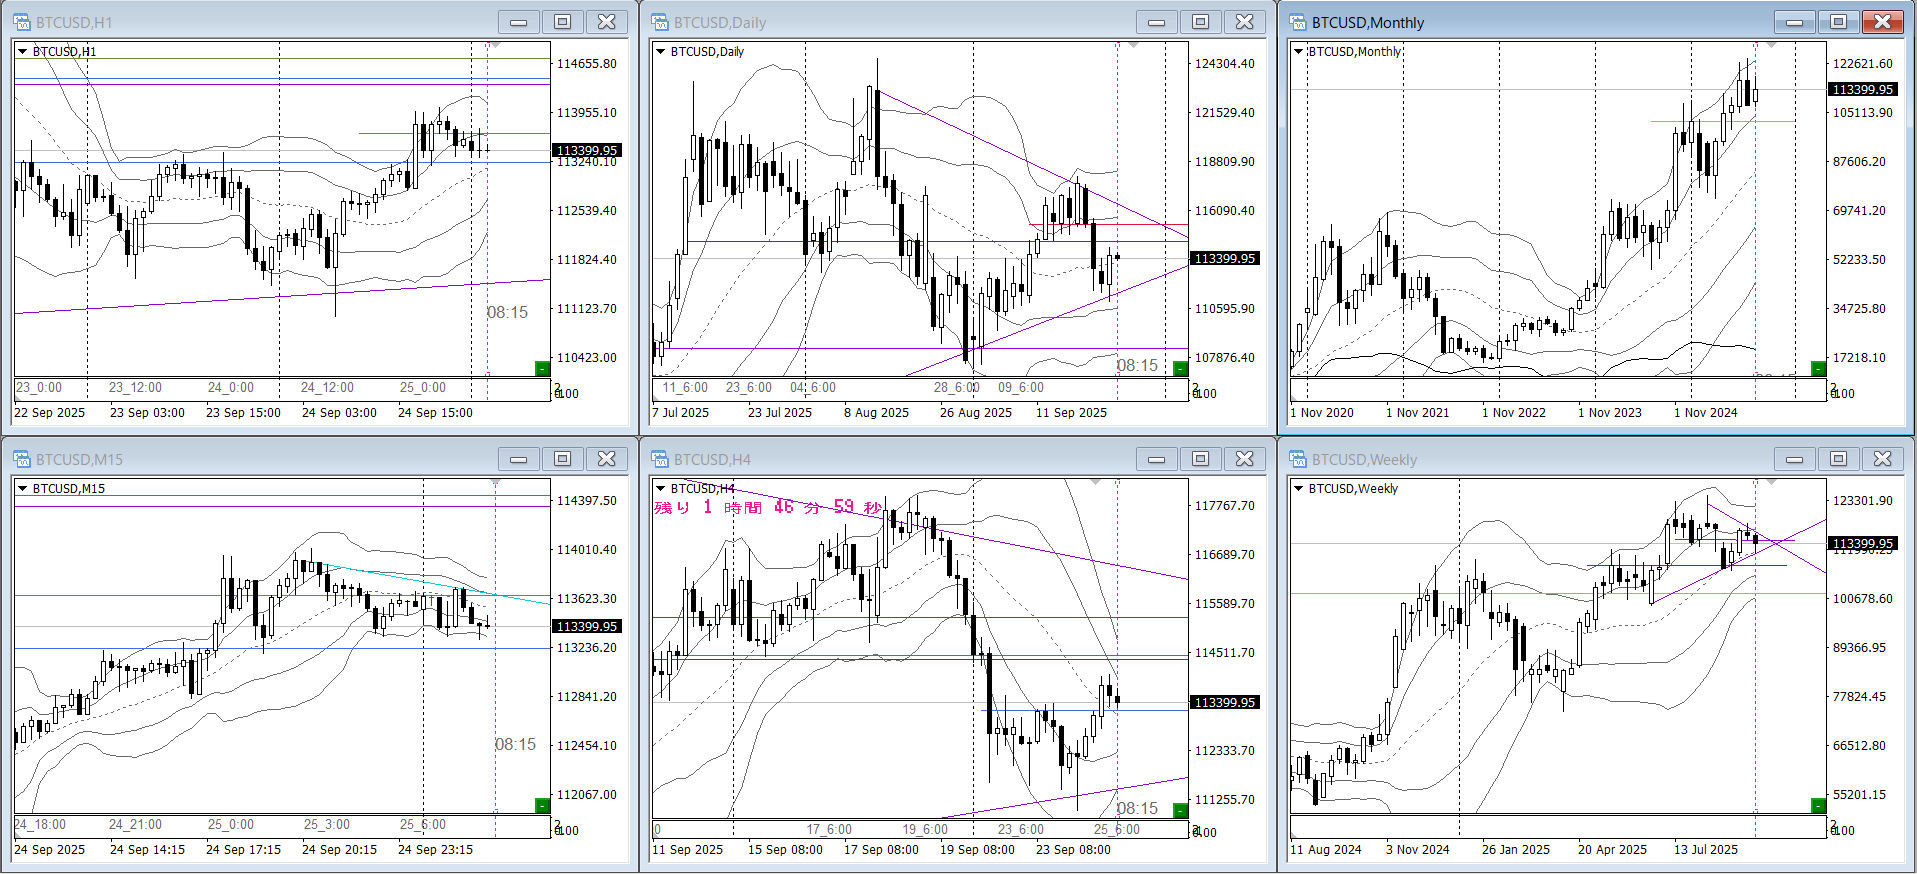Open the triangle menu beside BTCUSD,Daily label
This screenshot has height=874, width=1917.
click(x=661, y=51)
